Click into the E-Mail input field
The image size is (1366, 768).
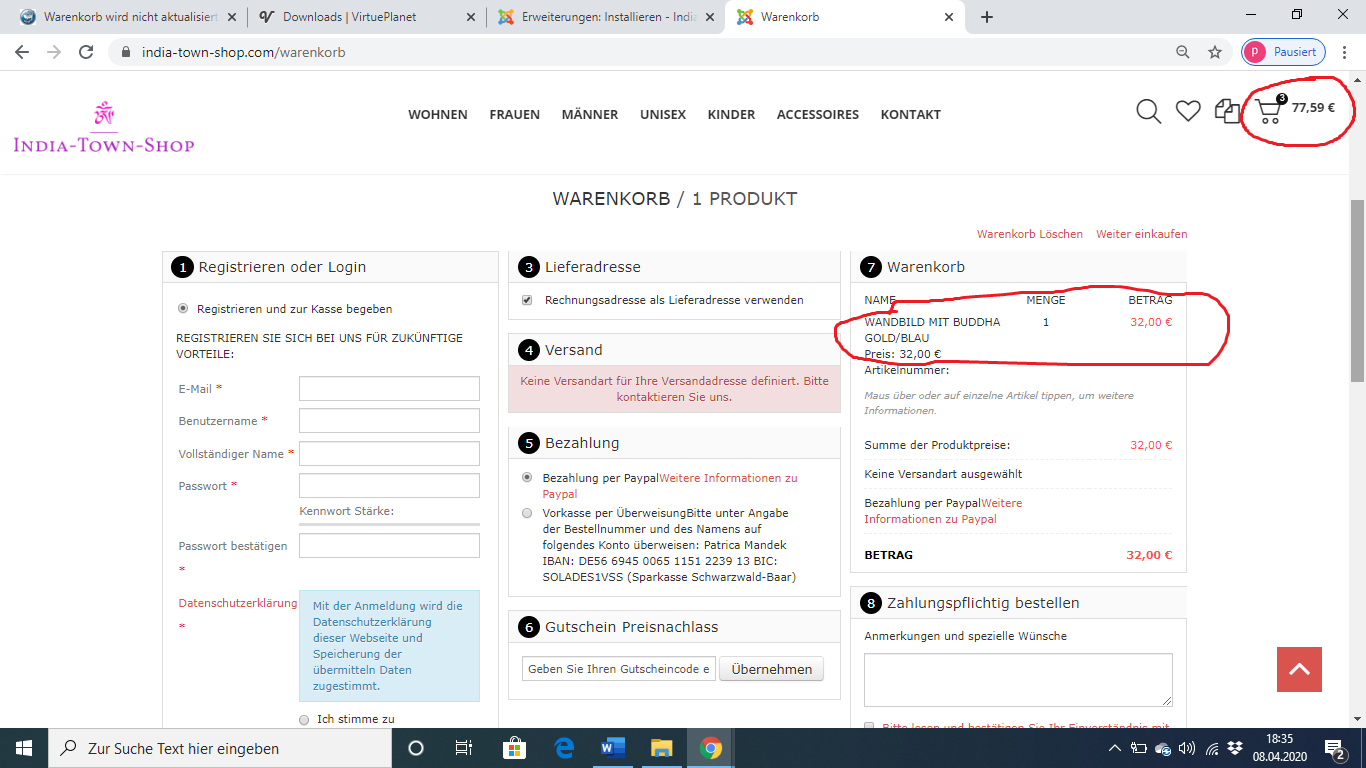[x=389, y=389]
